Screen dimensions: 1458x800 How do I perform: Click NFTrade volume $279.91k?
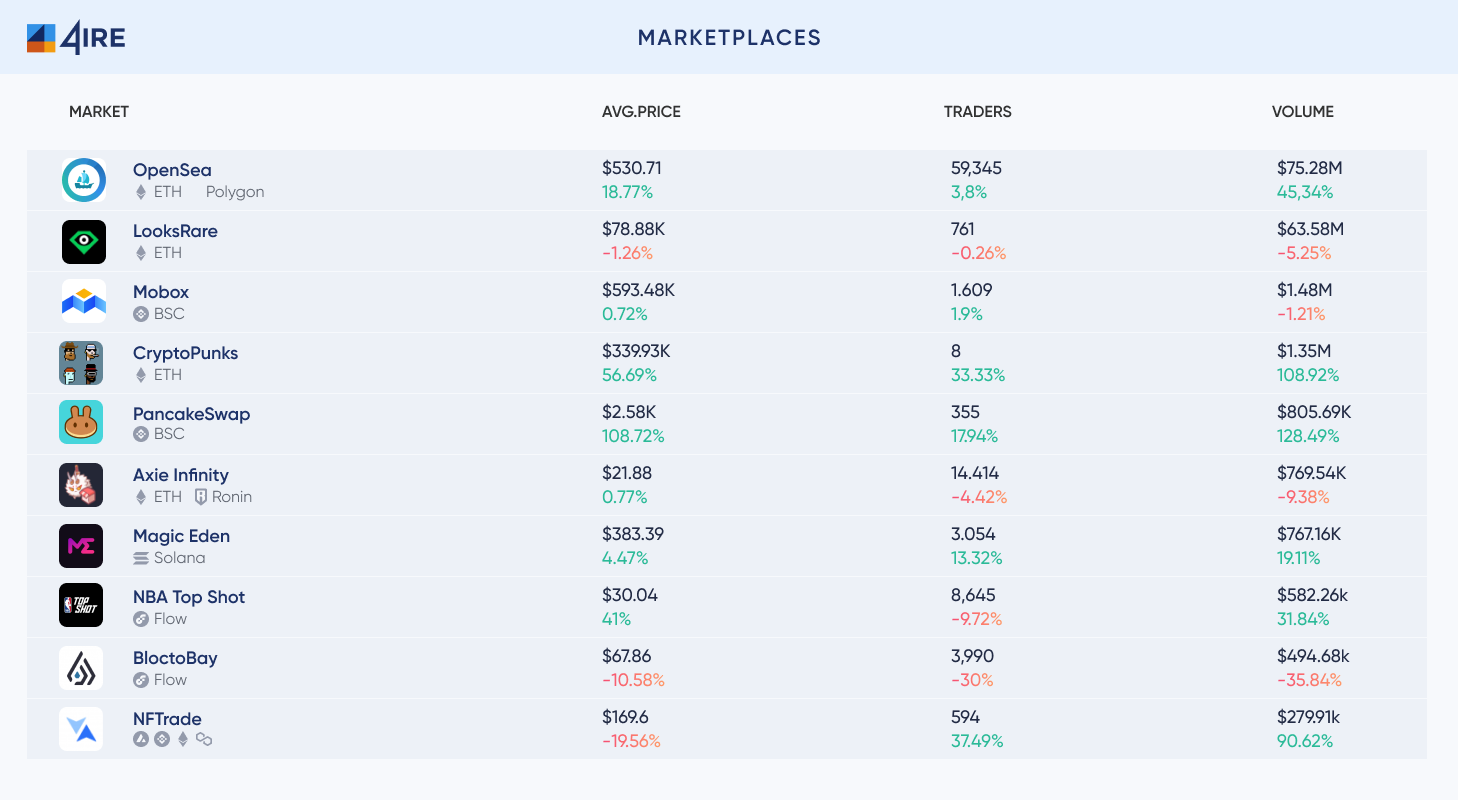coord(1309,717)
